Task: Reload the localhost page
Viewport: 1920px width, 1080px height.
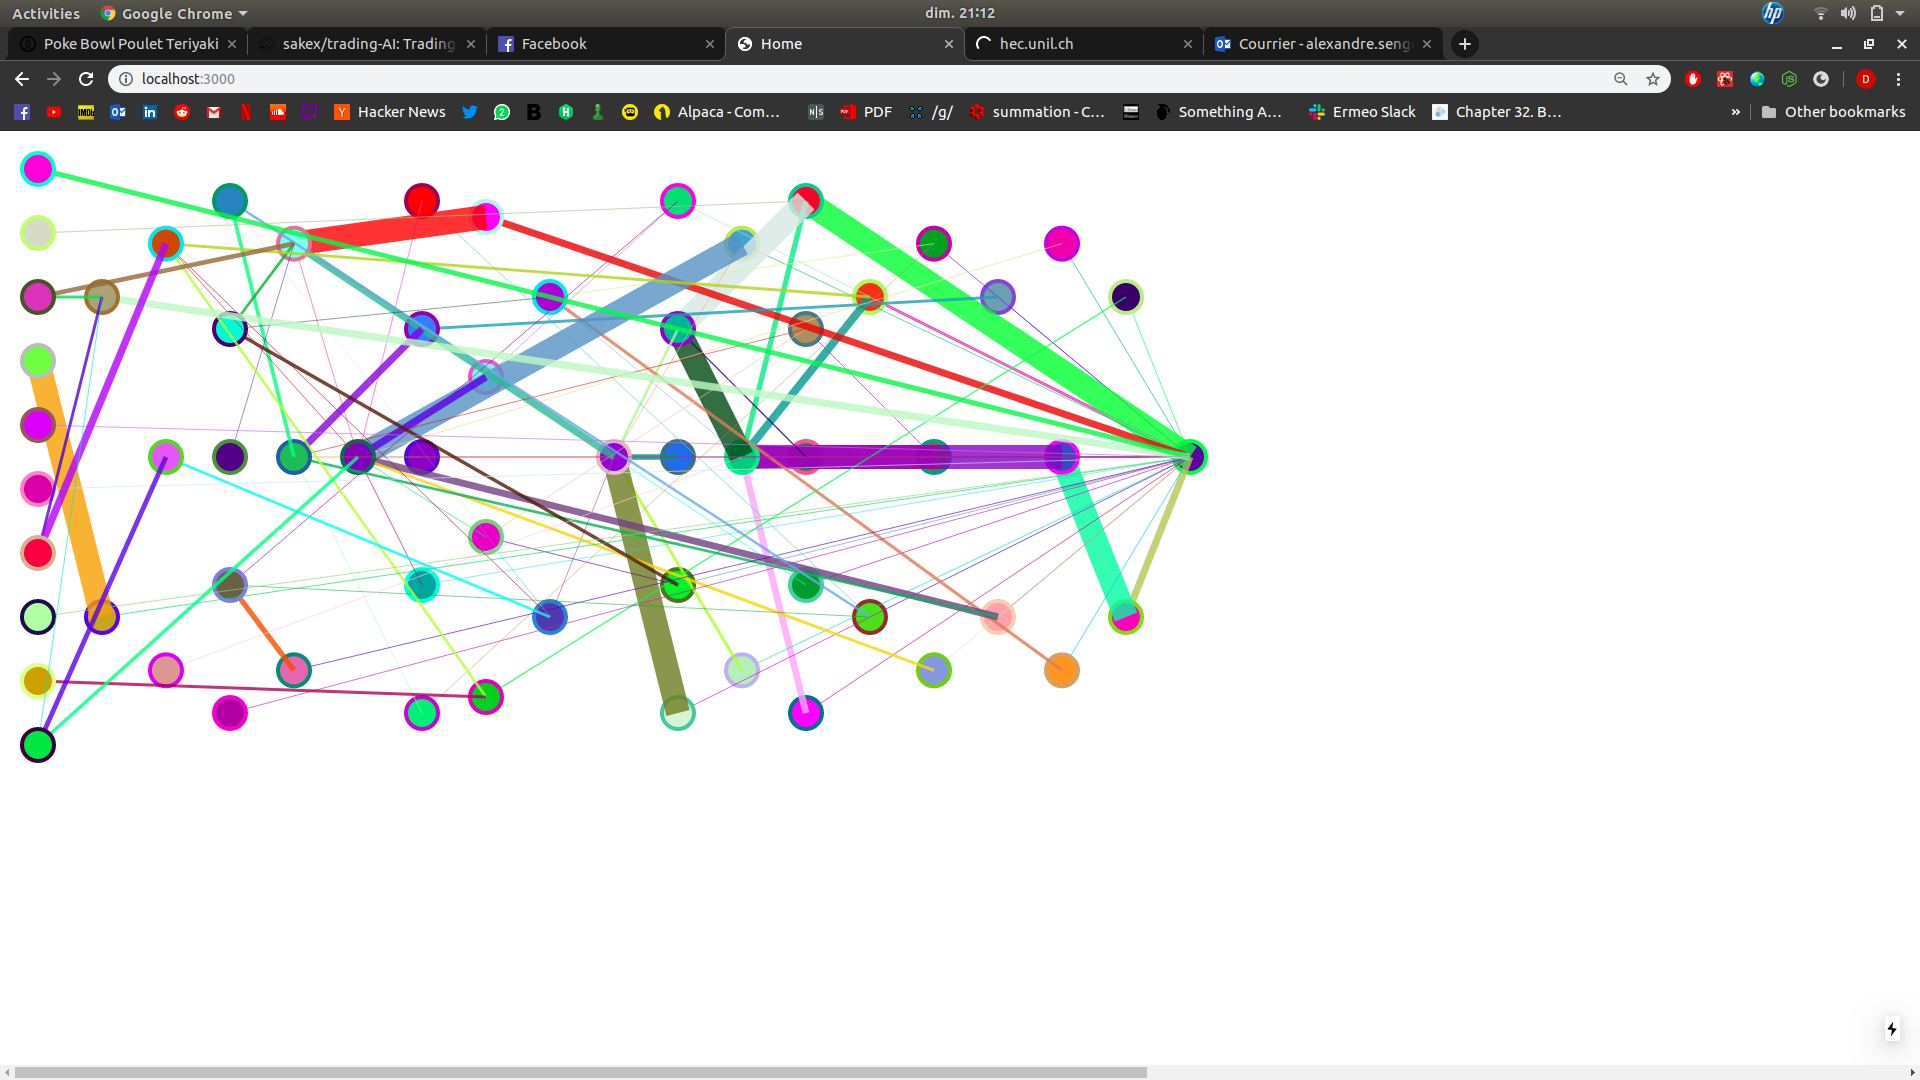Action: (86, 79)
